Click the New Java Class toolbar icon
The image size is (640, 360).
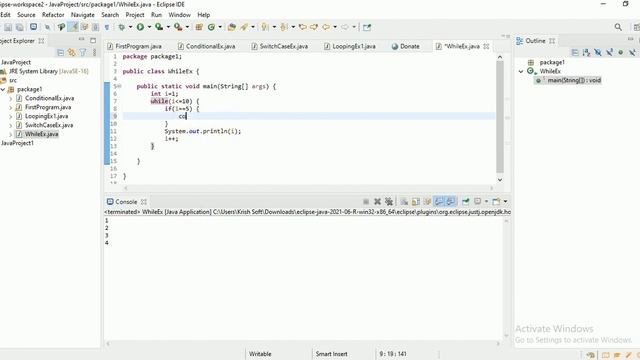tap(211, 27)
